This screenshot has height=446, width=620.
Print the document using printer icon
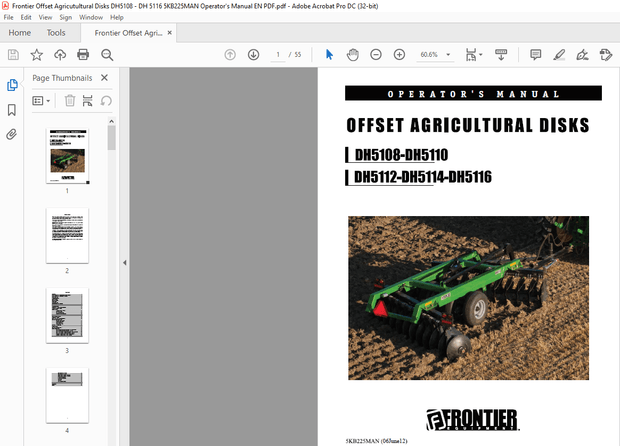click(x=83, y=55)
